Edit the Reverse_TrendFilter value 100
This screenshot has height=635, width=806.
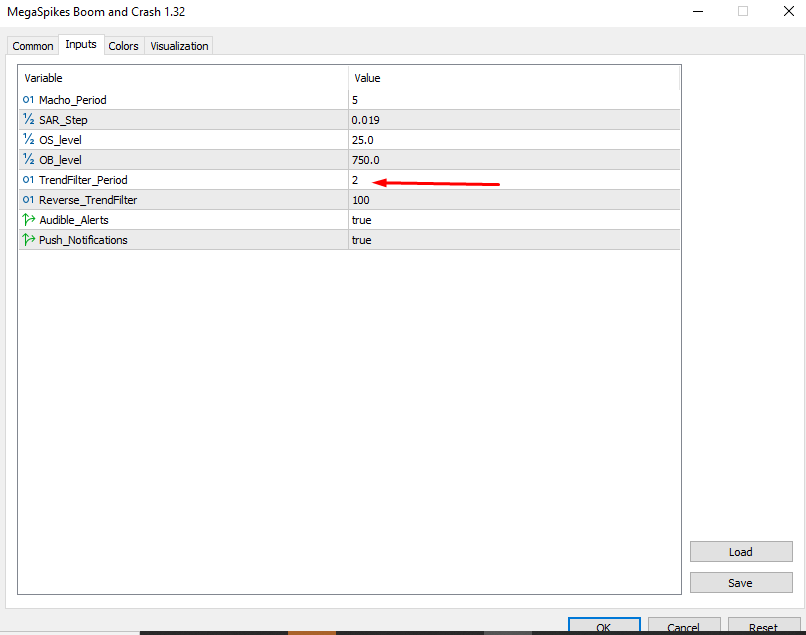(x=514, y=200)
